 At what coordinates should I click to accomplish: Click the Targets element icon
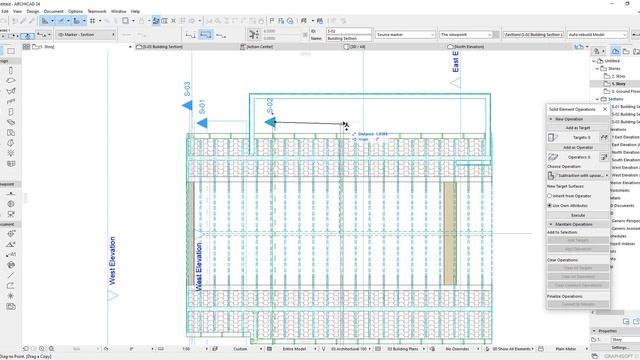coord(553,138)
